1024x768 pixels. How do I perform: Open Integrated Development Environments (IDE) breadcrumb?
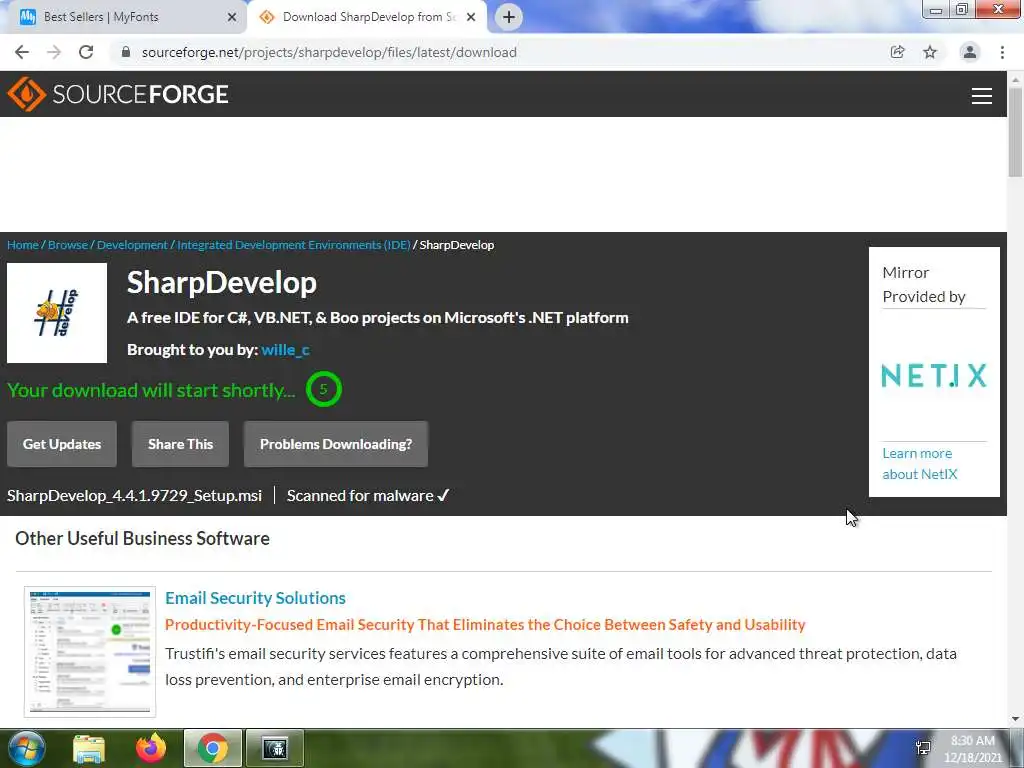pos(294,245)
